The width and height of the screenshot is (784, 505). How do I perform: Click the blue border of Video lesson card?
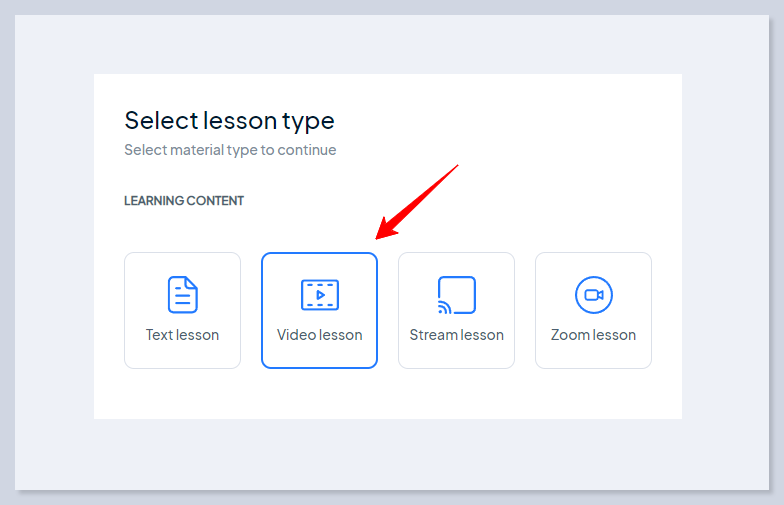pos(262,310)
